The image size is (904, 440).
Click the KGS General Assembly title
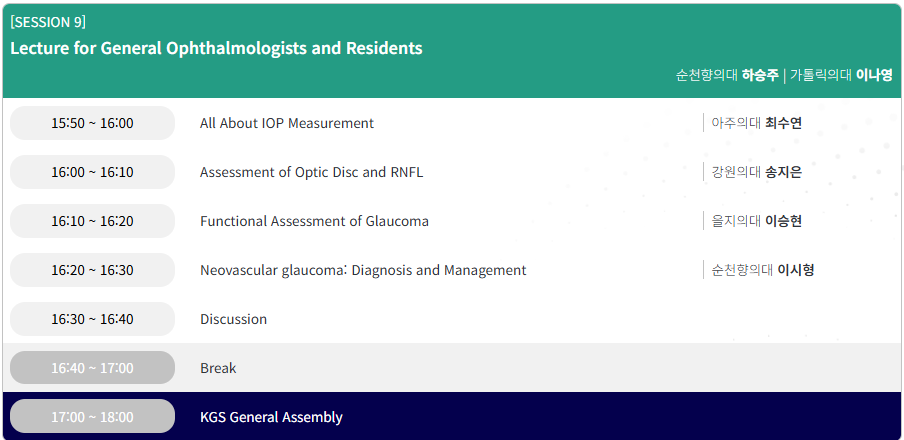(271, 417)
